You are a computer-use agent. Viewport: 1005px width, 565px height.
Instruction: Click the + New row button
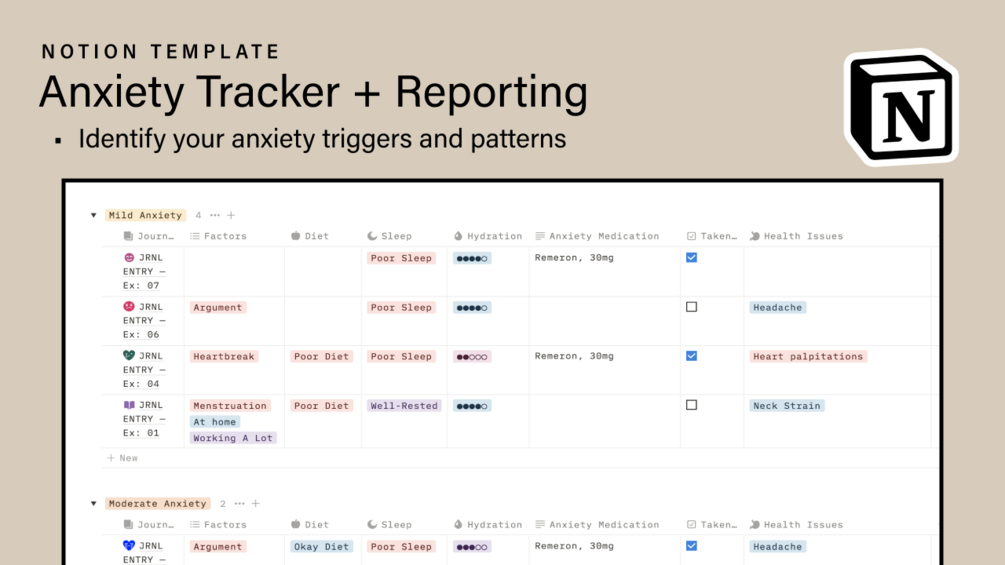coord(122,458)
